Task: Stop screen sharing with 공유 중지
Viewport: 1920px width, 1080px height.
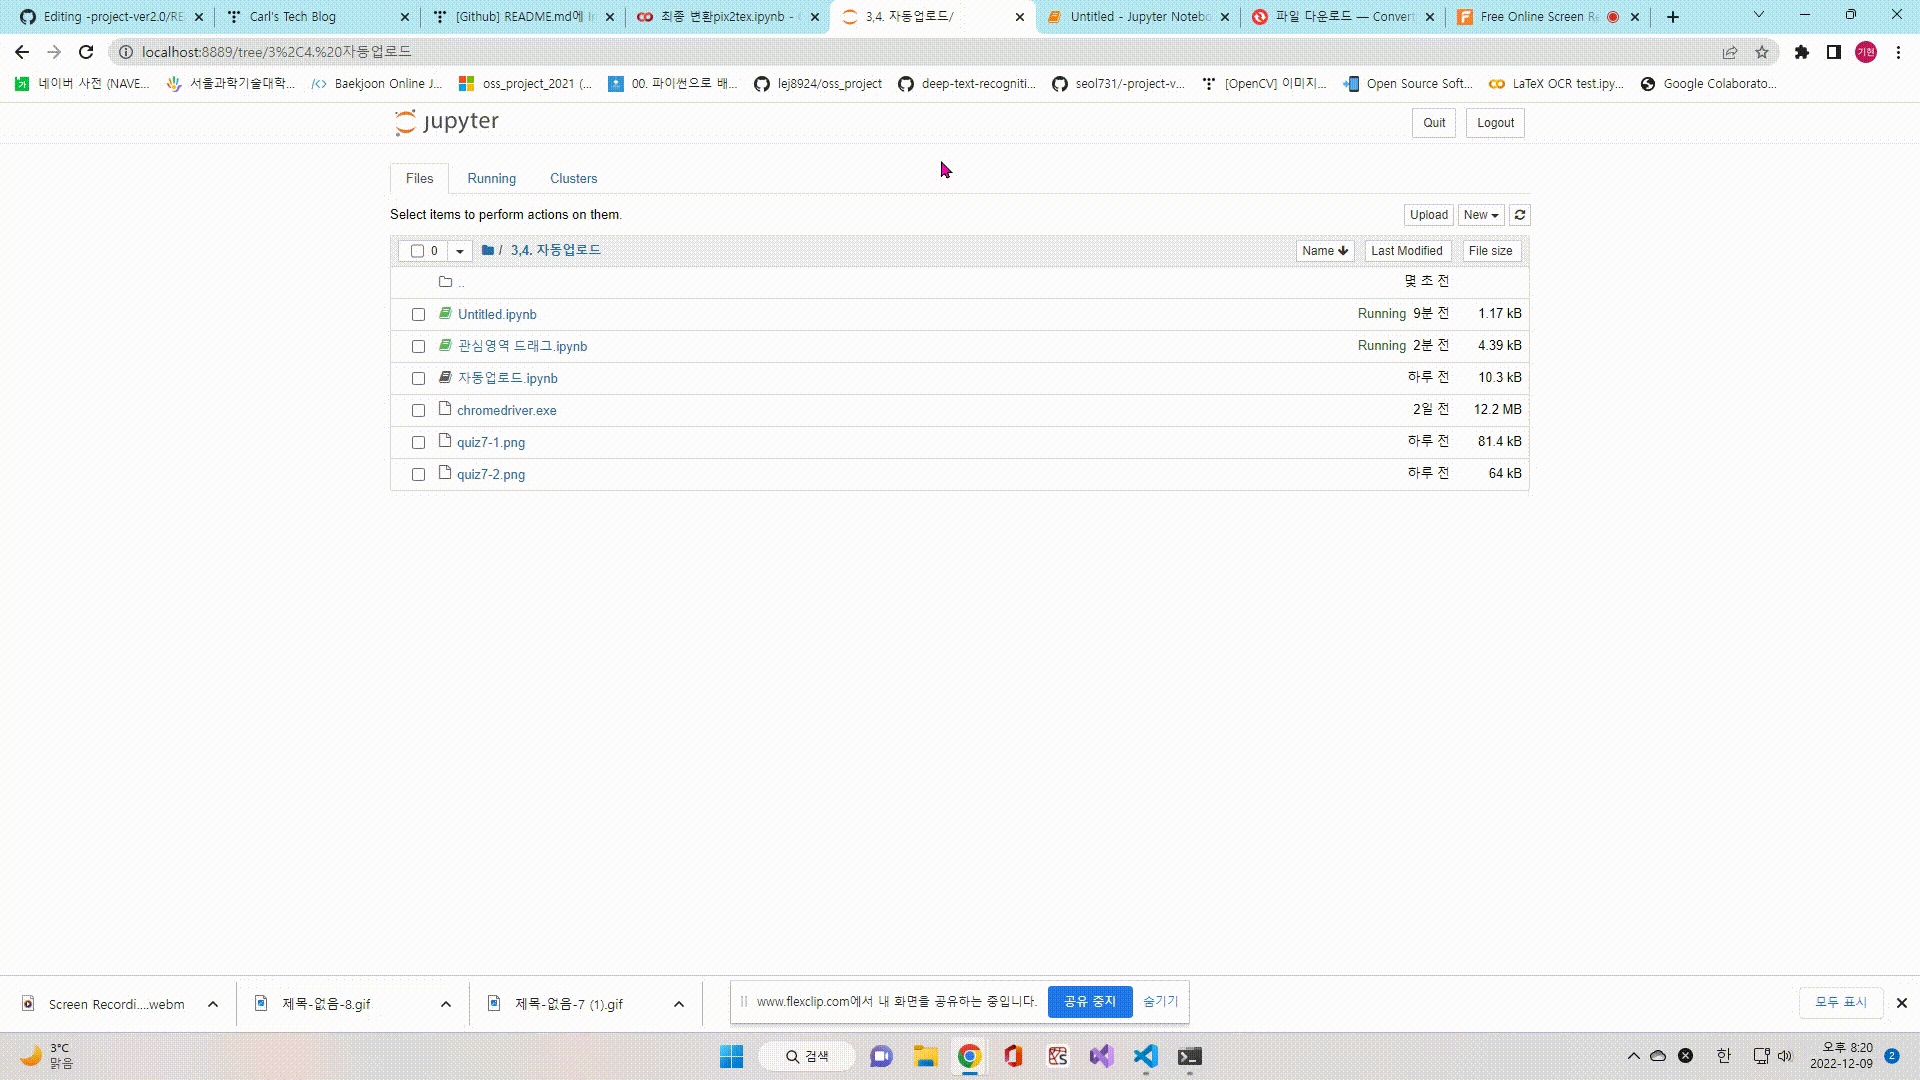Action: (1090, 1001)
